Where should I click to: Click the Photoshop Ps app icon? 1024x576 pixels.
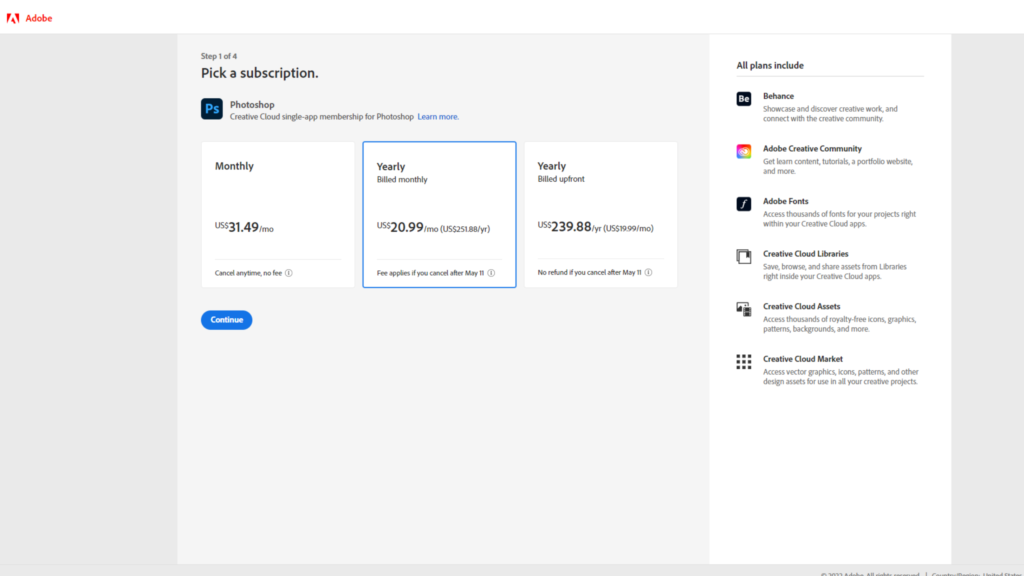pyautogui.click(x=212, y=108)
